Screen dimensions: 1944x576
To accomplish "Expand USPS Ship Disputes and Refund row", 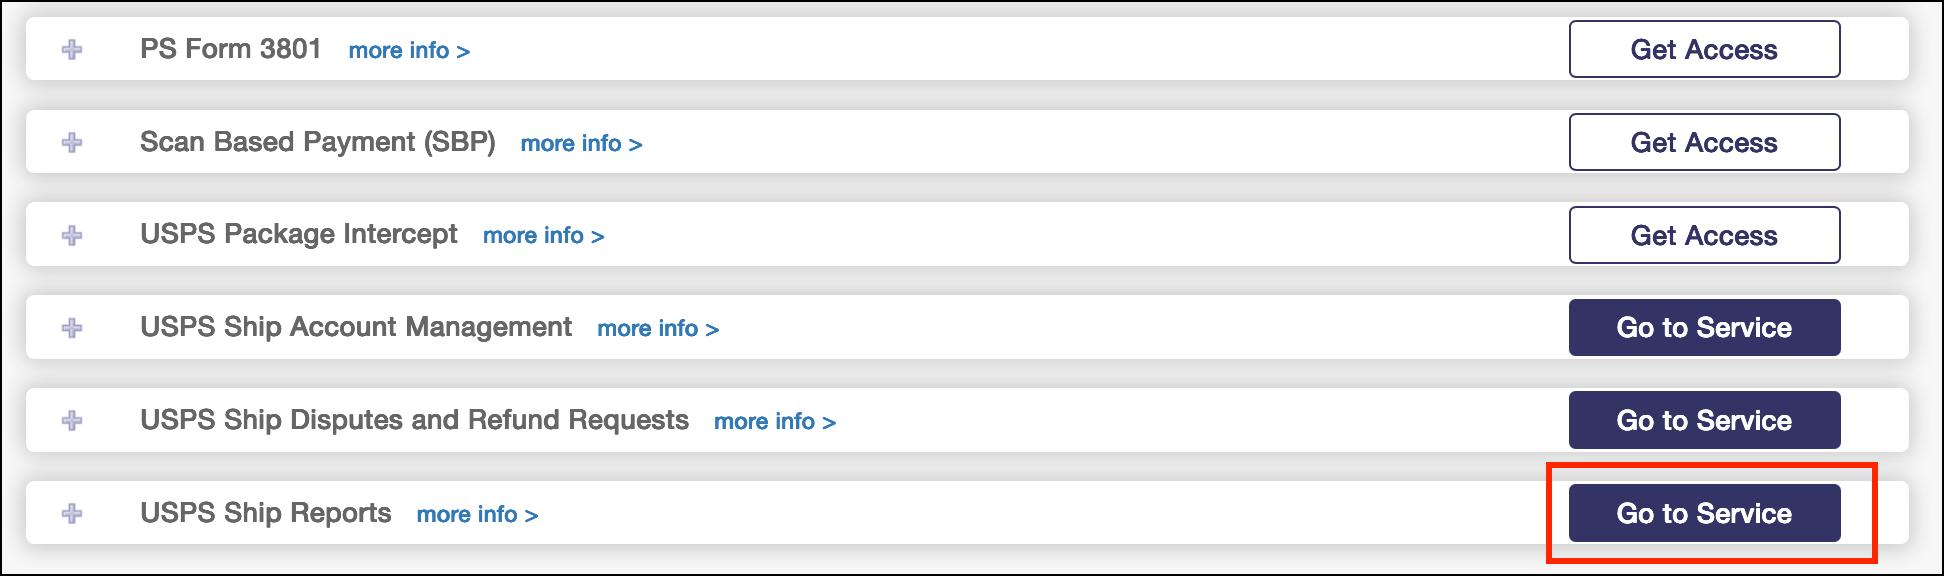I will coord(72,420).
